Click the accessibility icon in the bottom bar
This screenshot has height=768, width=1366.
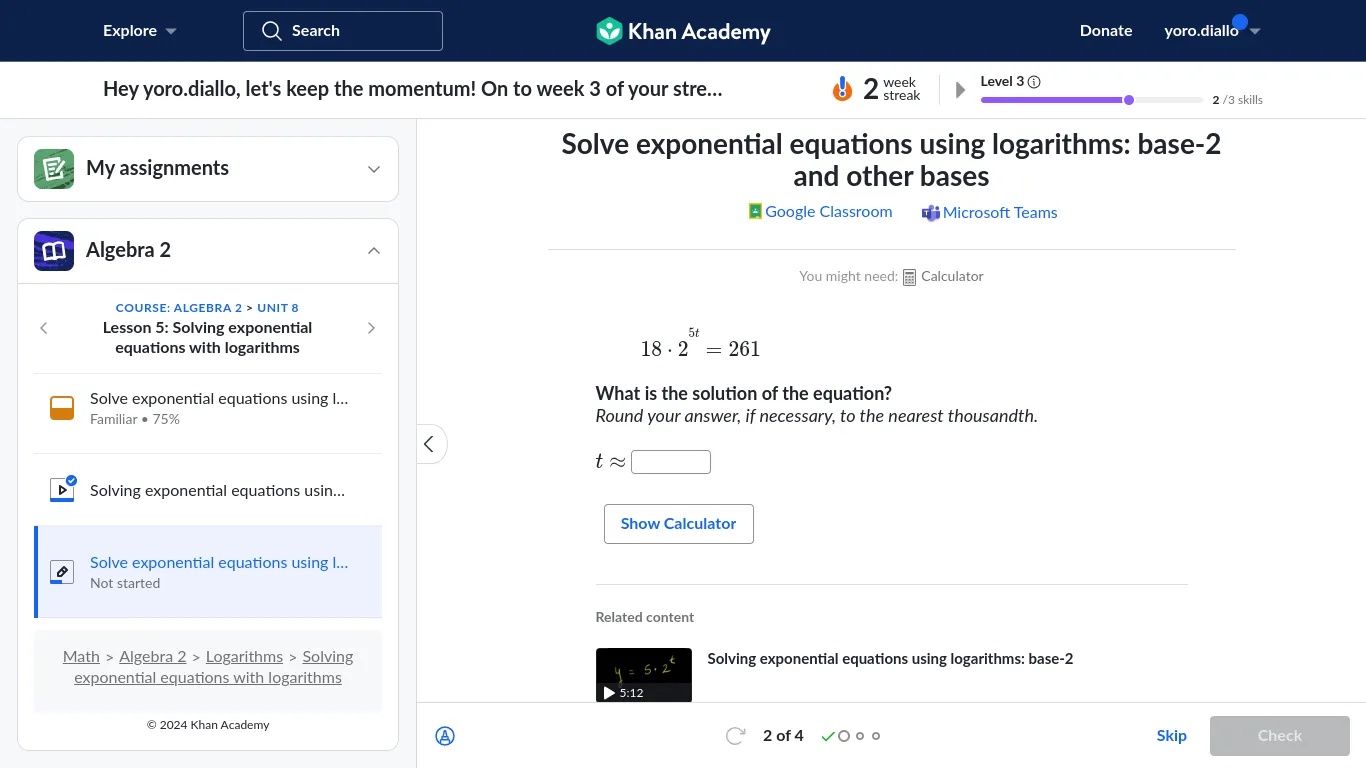click(445, 736)
